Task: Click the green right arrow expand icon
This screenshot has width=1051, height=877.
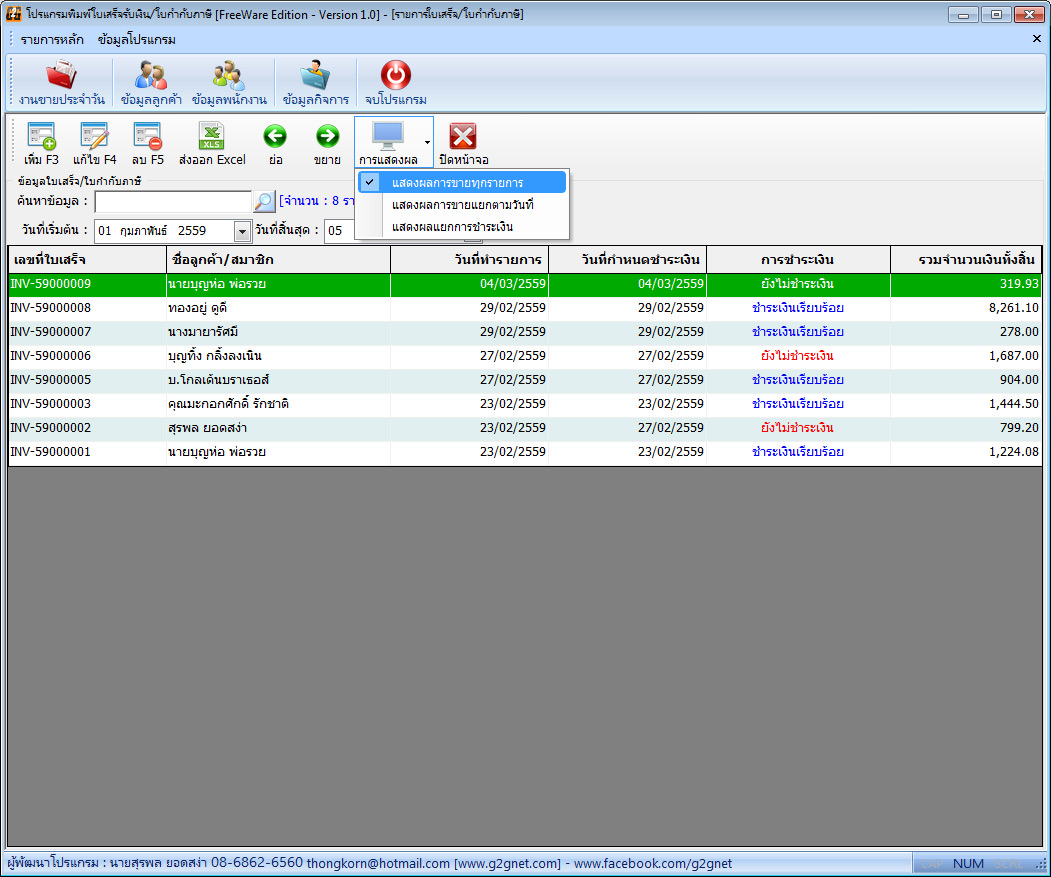Action: 327,136
